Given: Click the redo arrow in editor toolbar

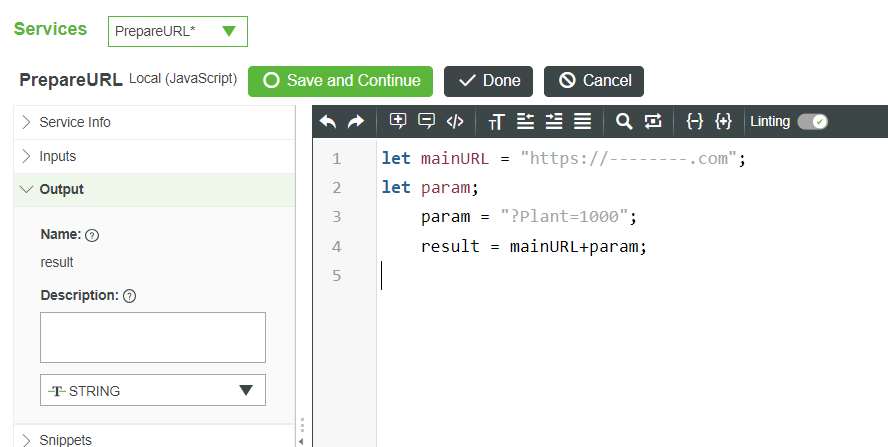Looking at the screenshot, I should pos(356,122).
